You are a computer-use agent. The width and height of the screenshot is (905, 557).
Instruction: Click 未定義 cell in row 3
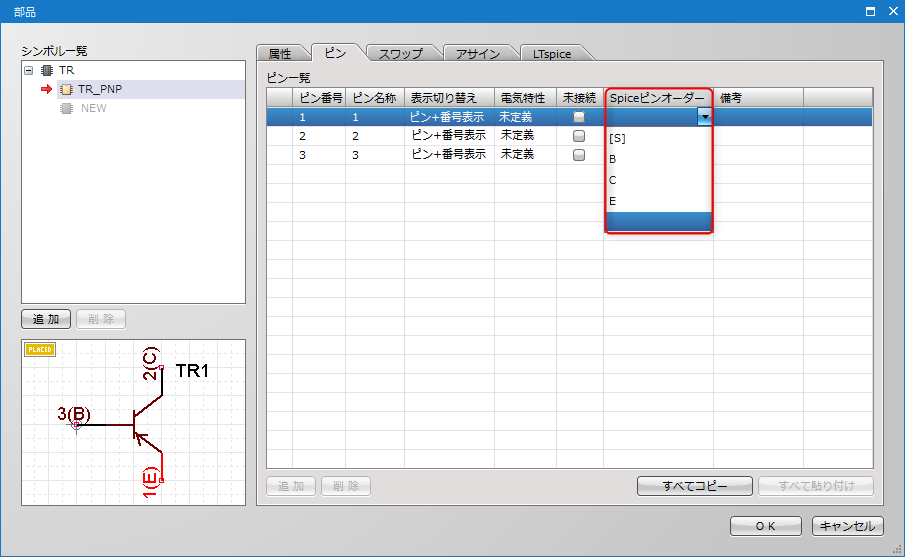point(525,155)
